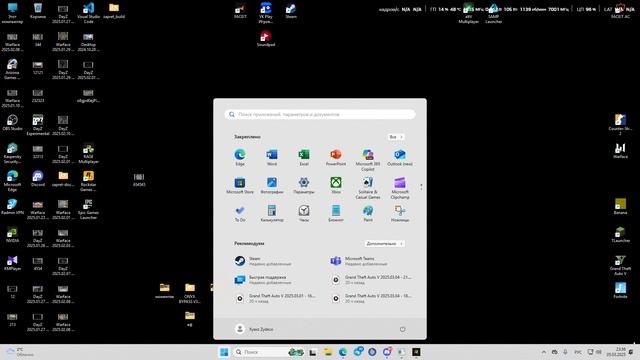This screenshot has width=640, height=360.
Task: Open Notepad (Блокнот) app
Action: tap(336, 213)
